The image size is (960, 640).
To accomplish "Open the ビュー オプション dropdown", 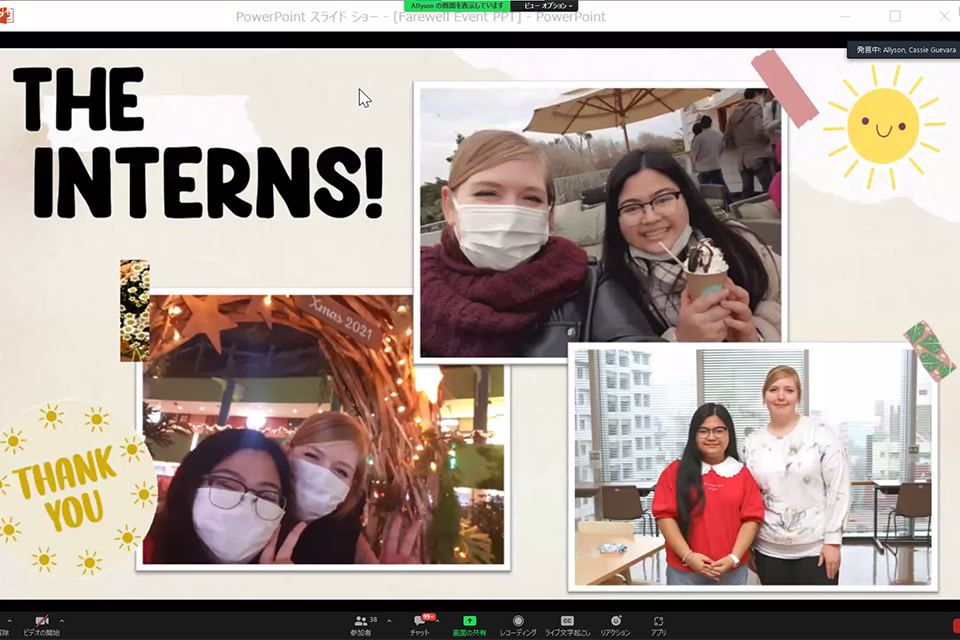I will pyautogui.click(x=547, y=6).
